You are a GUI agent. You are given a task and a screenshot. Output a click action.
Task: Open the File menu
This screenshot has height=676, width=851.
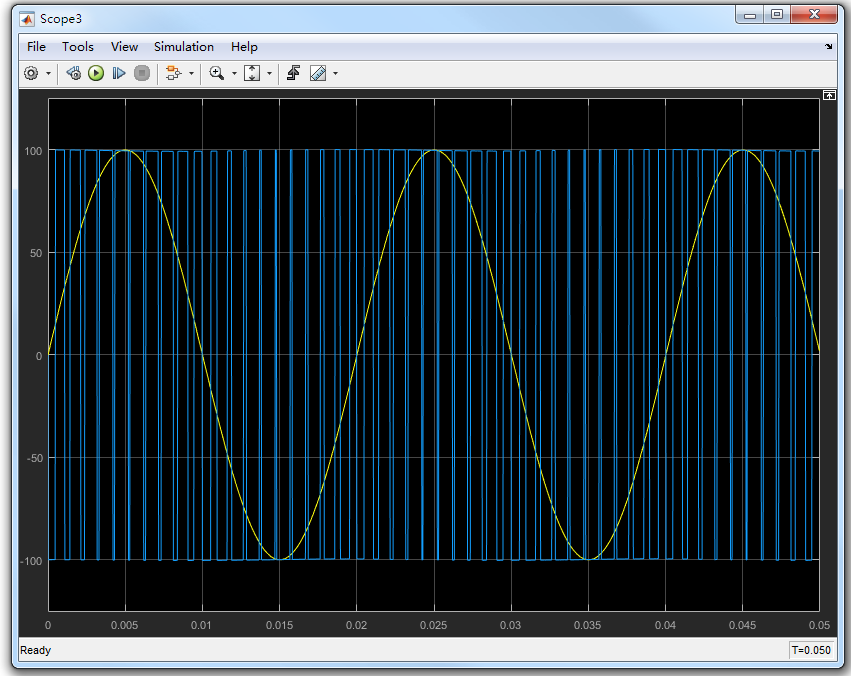[36, 47]
